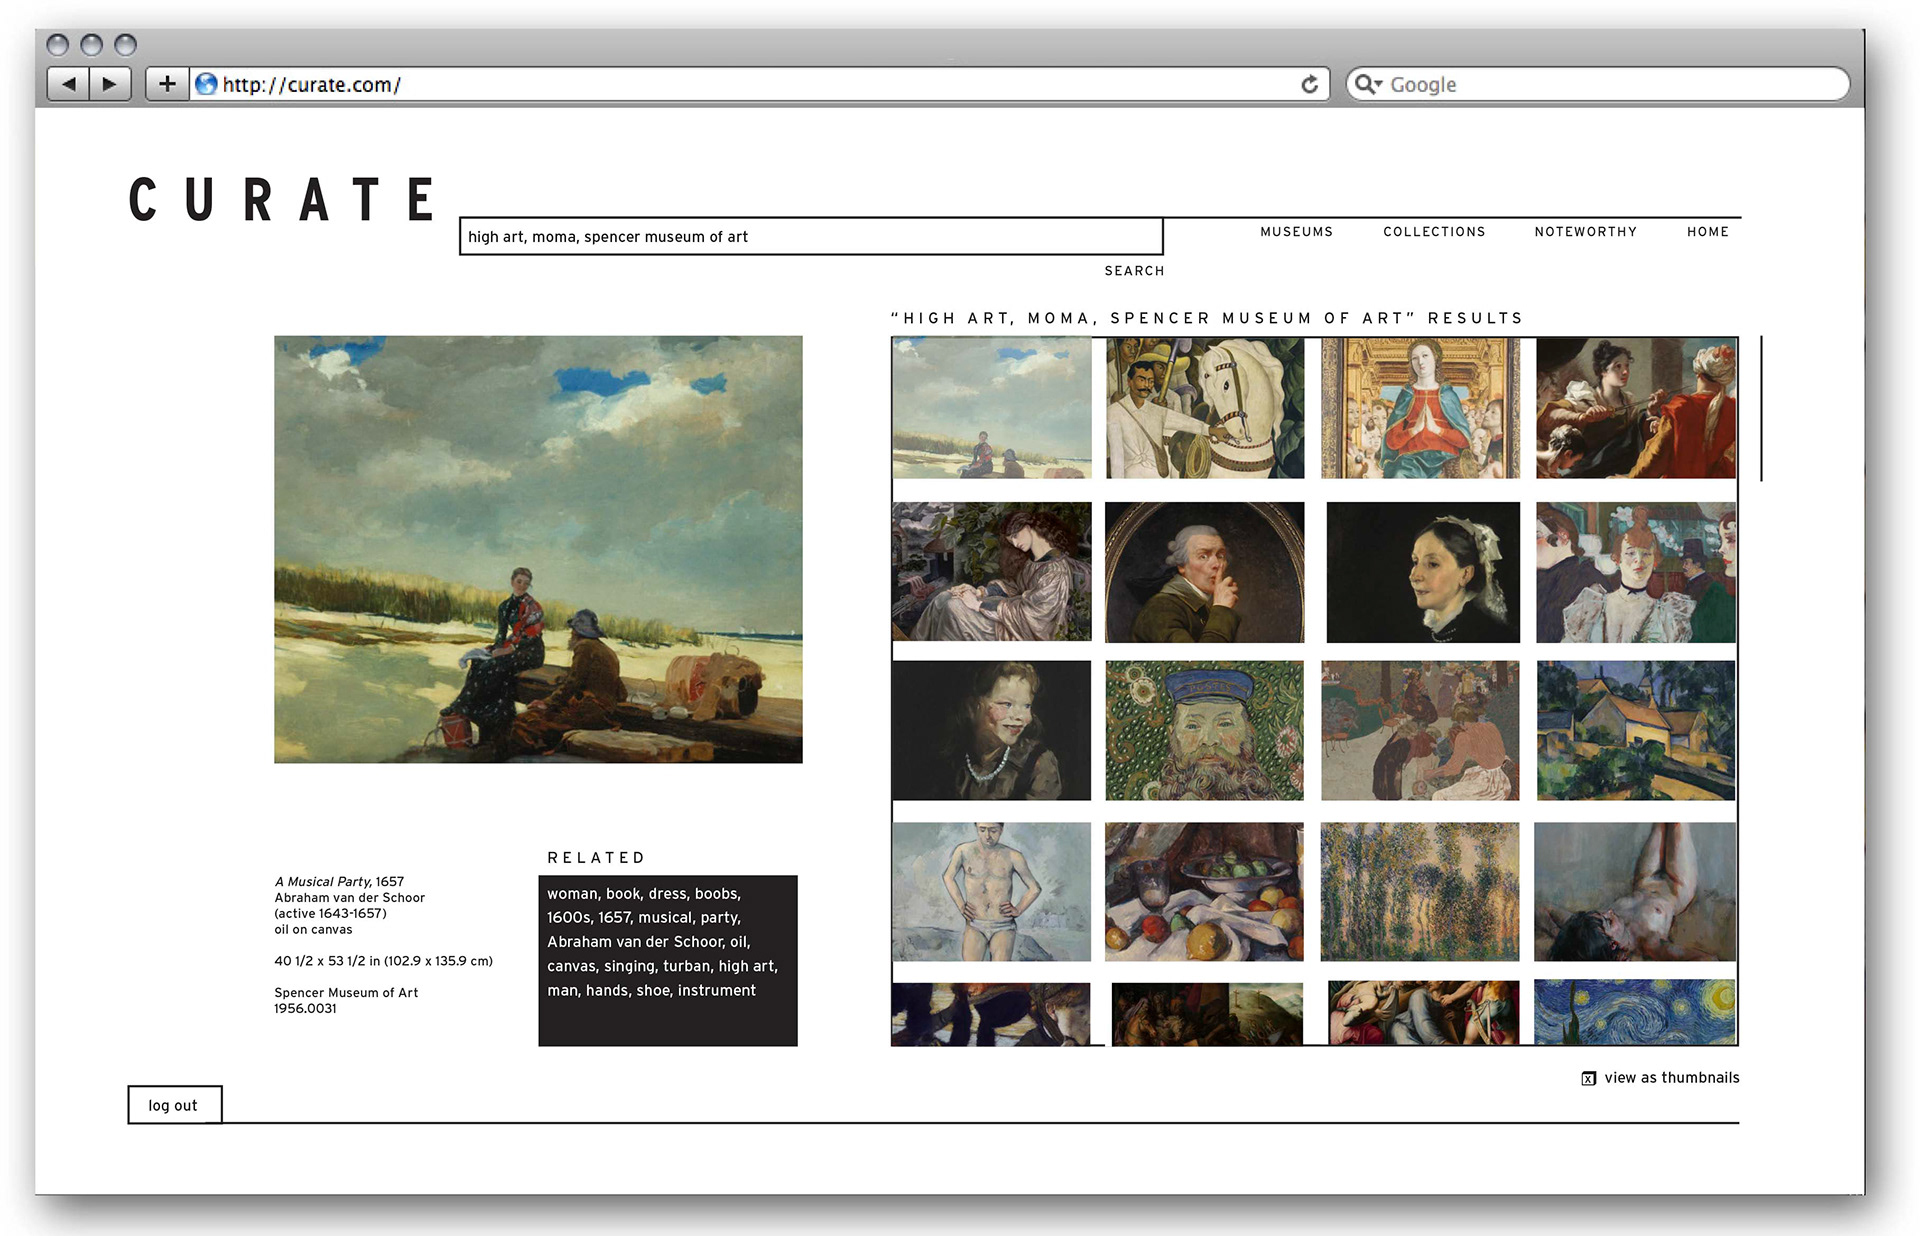Select the Starry Night thumbnail

tap(1635, 1012)
